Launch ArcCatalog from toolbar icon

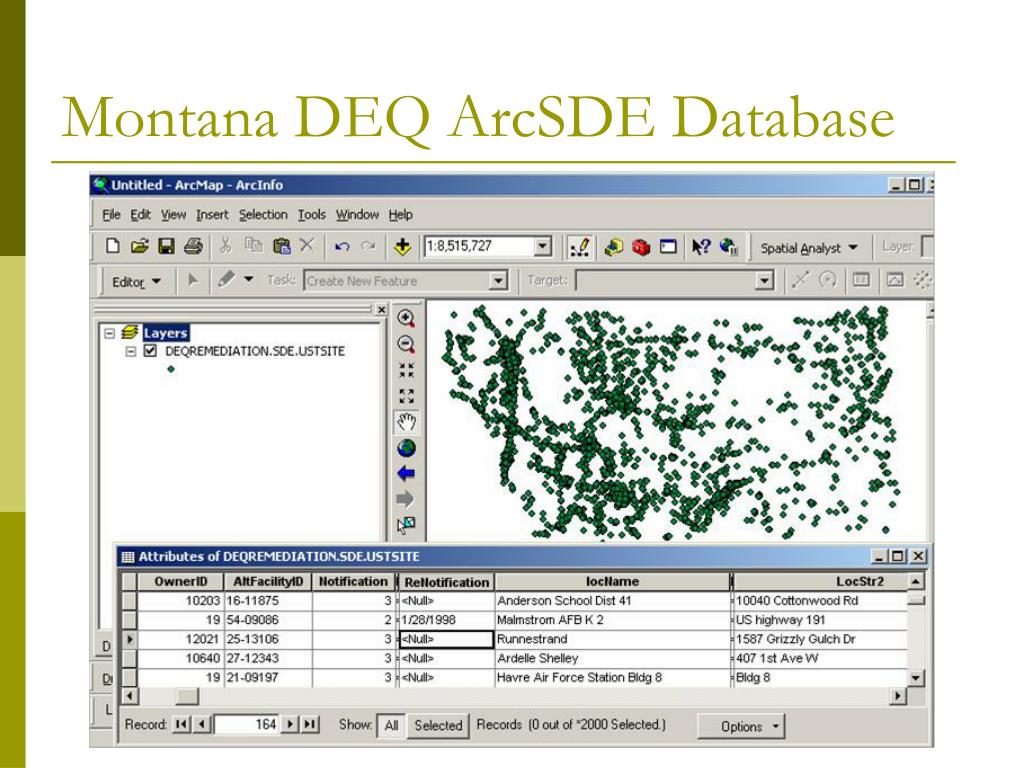click(x=613, y=247)
